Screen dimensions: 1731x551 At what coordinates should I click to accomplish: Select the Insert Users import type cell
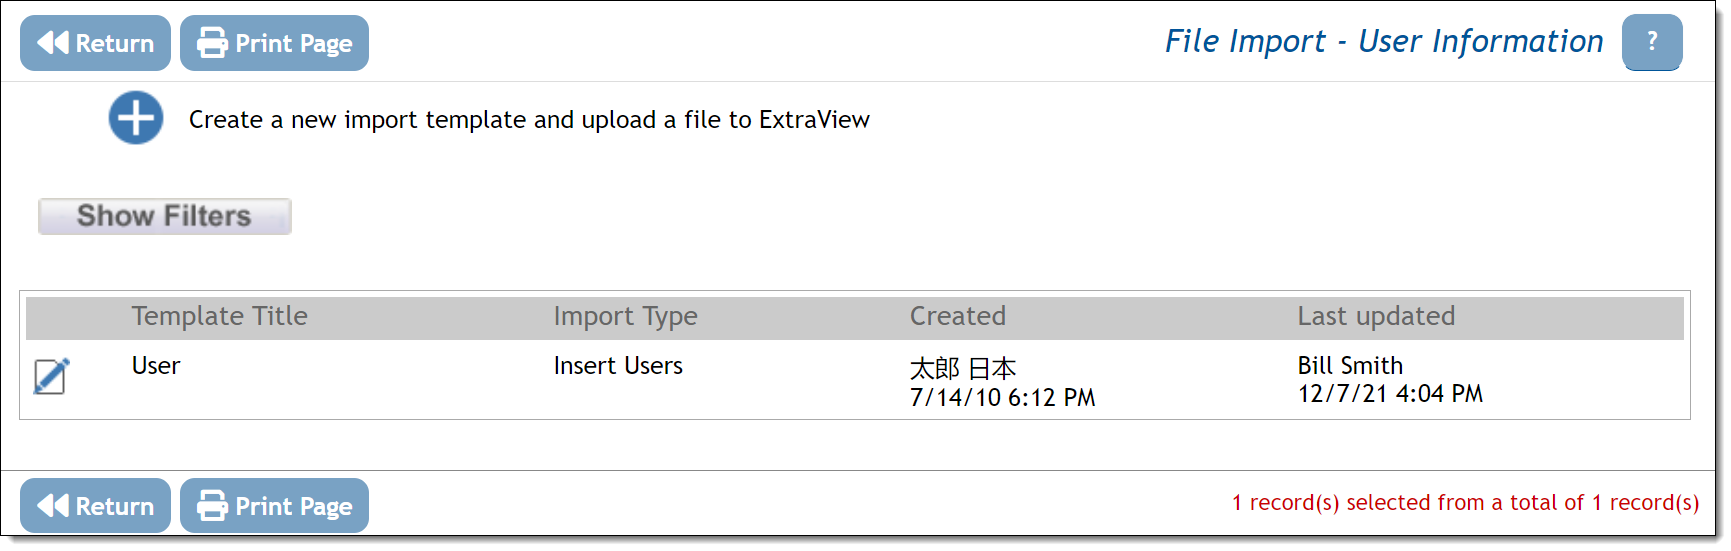point(618,366)
